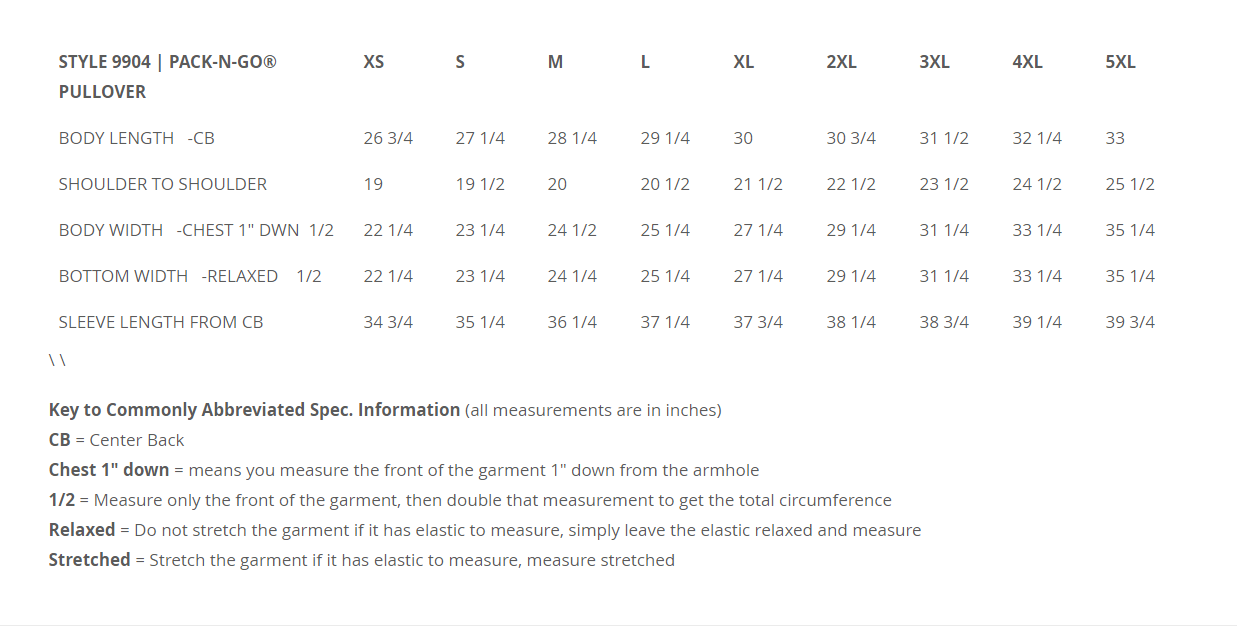Click the XS sleeve length value 34 3/4
Screen dimensions: 1237x626
click(388, 322)
